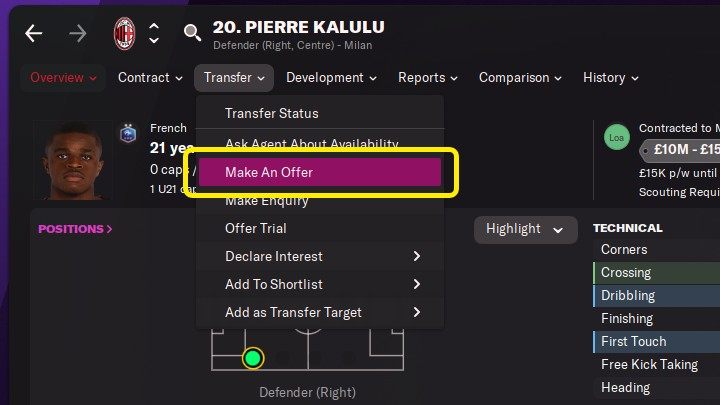Click the green Loa loan status icon

[x=617, y=138]
